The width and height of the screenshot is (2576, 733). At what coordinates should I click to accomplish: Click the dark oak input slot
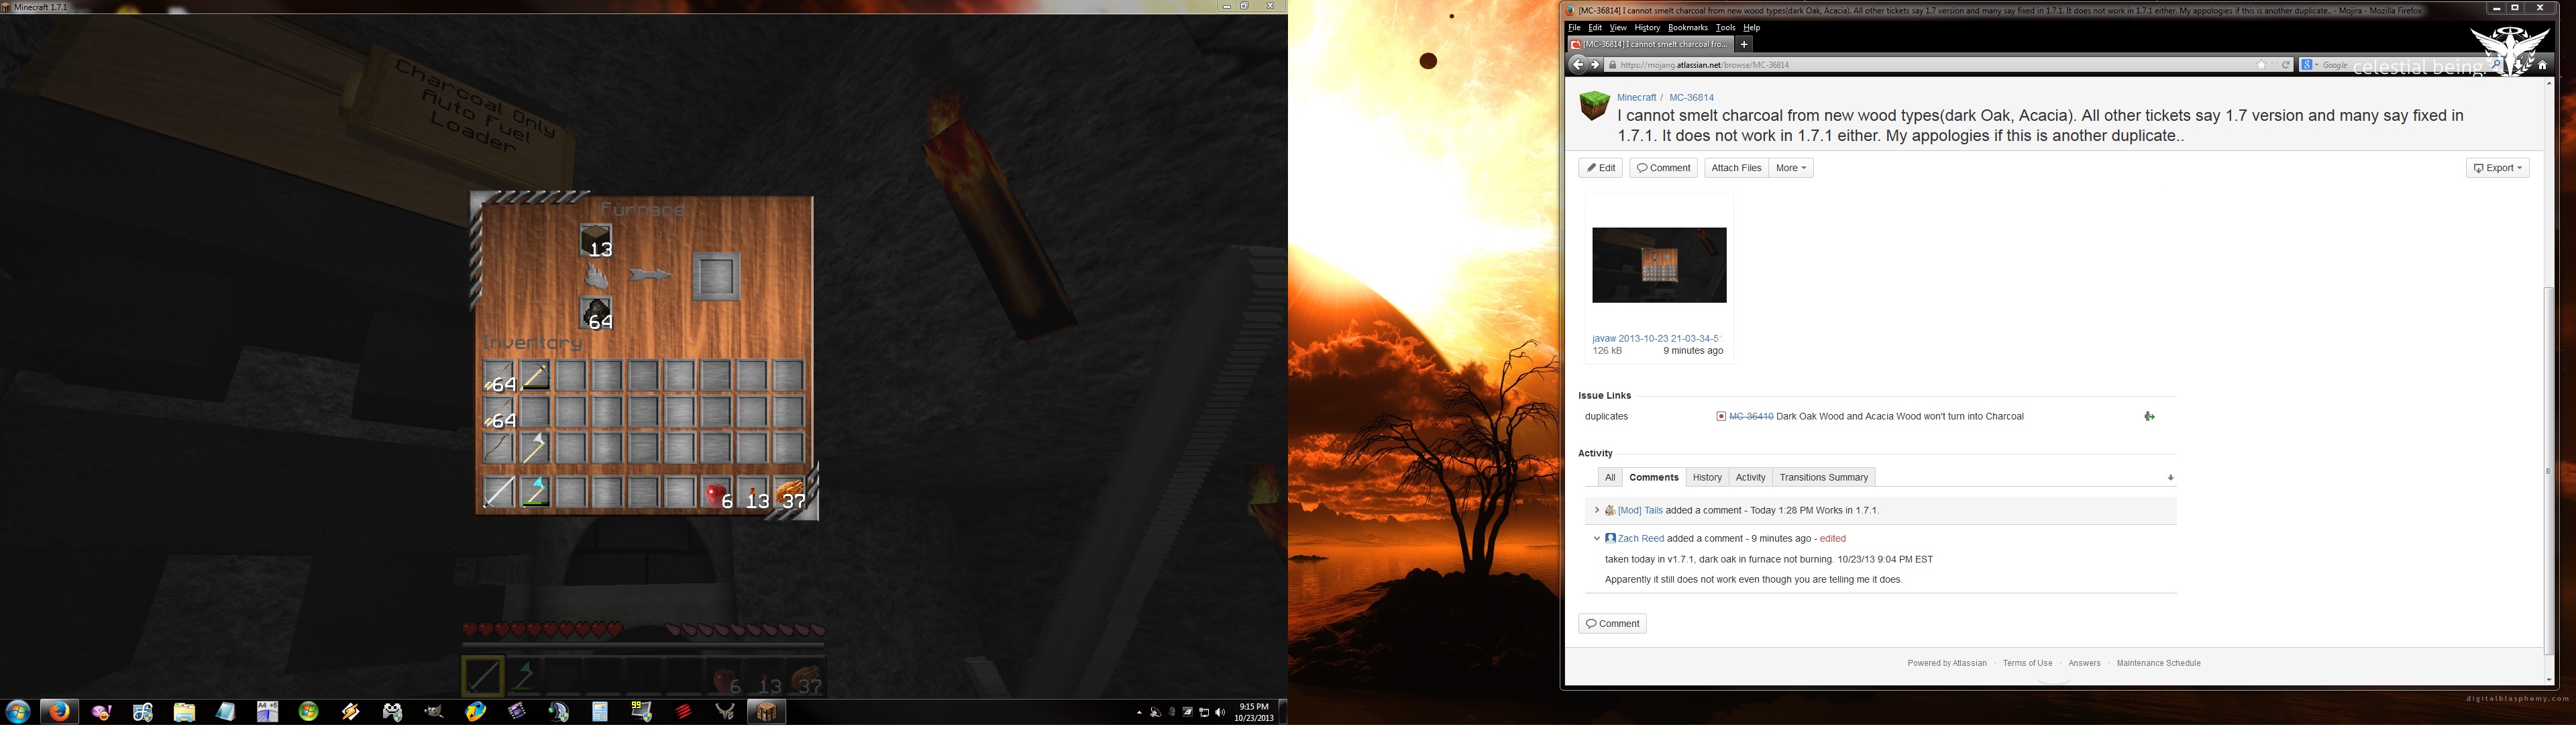(596, 241)
